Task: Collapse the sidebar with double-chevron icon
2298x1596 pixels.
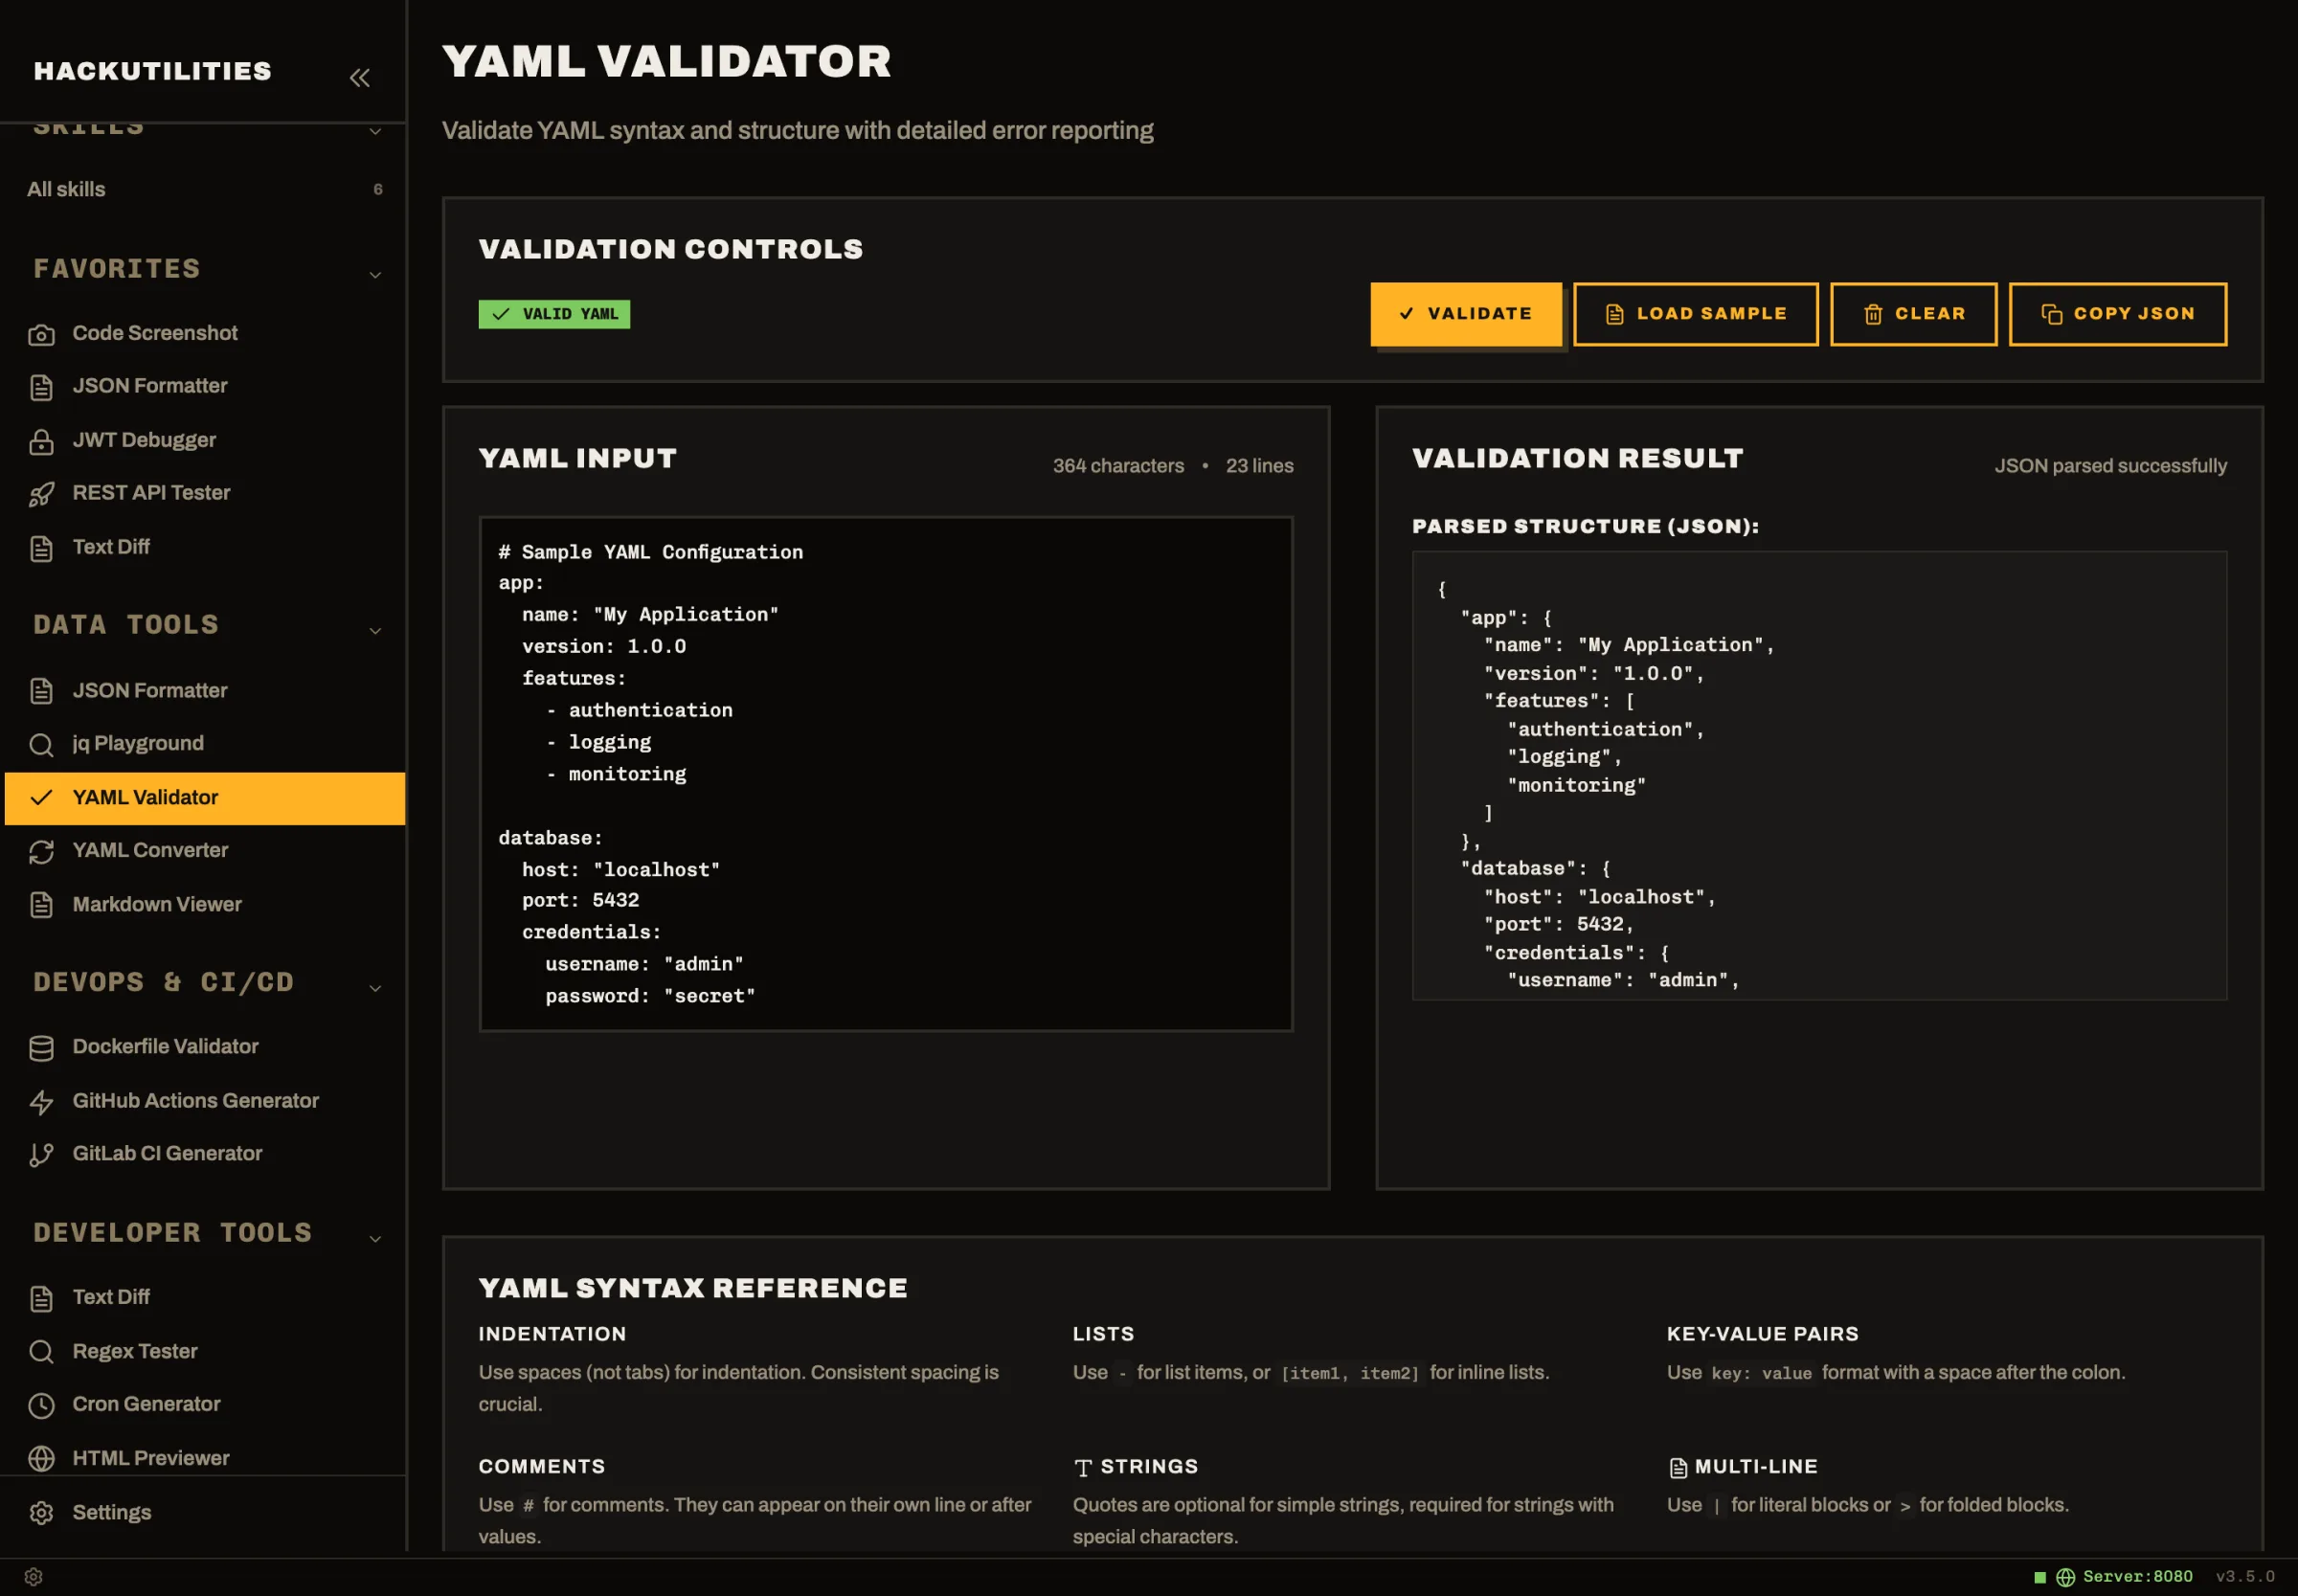Action: (360, 77)
